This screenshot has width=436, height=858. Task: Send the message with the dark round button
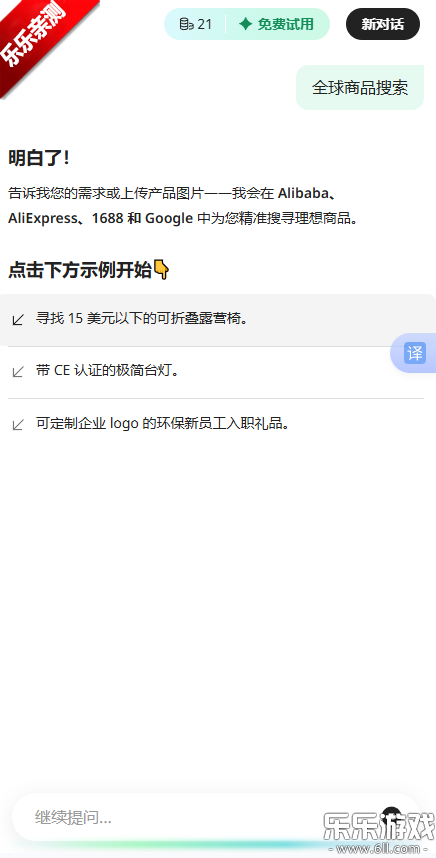tap(392, 816)
